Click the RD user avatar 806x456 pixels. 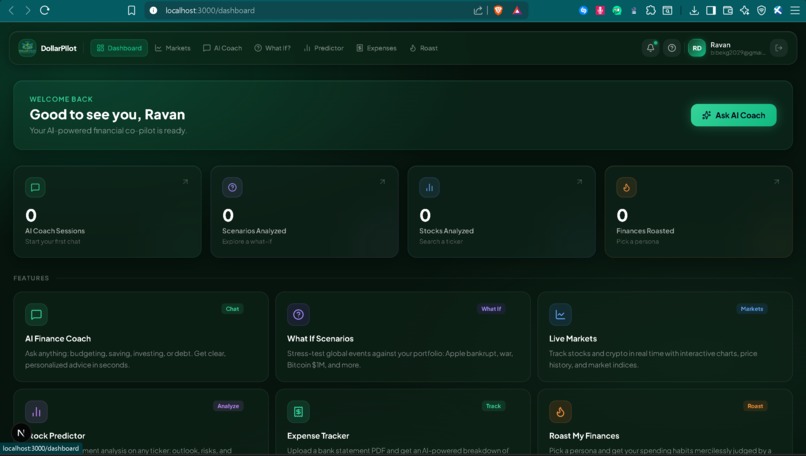tap(697, 48)
